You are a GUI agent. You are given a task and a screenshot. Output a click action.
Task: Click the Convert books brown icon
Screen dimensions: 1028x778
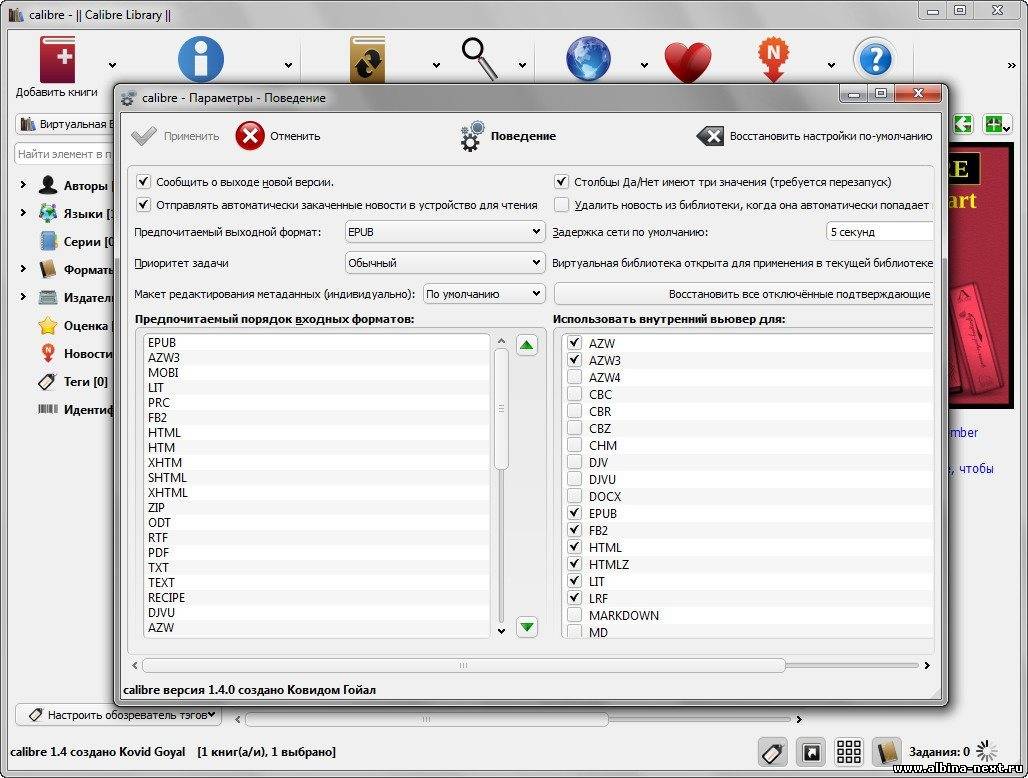point(367,60)
